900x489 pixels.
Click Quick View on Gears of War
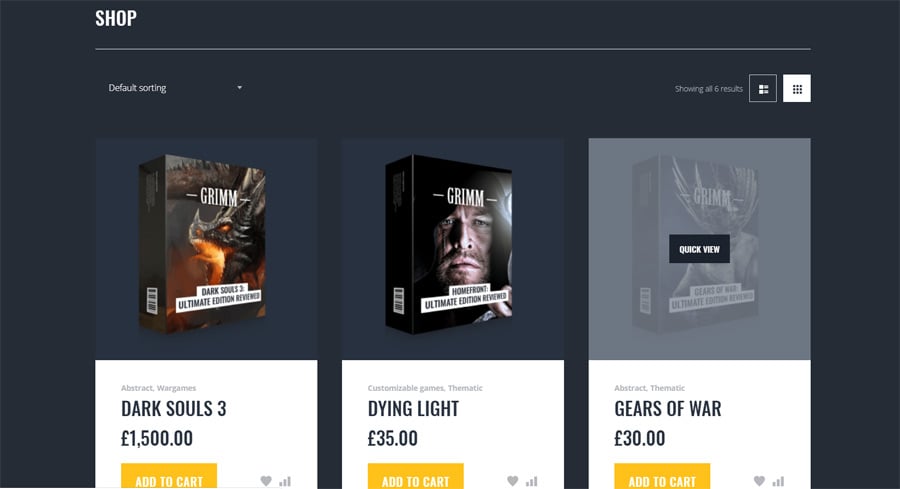(x=699, y=249)
